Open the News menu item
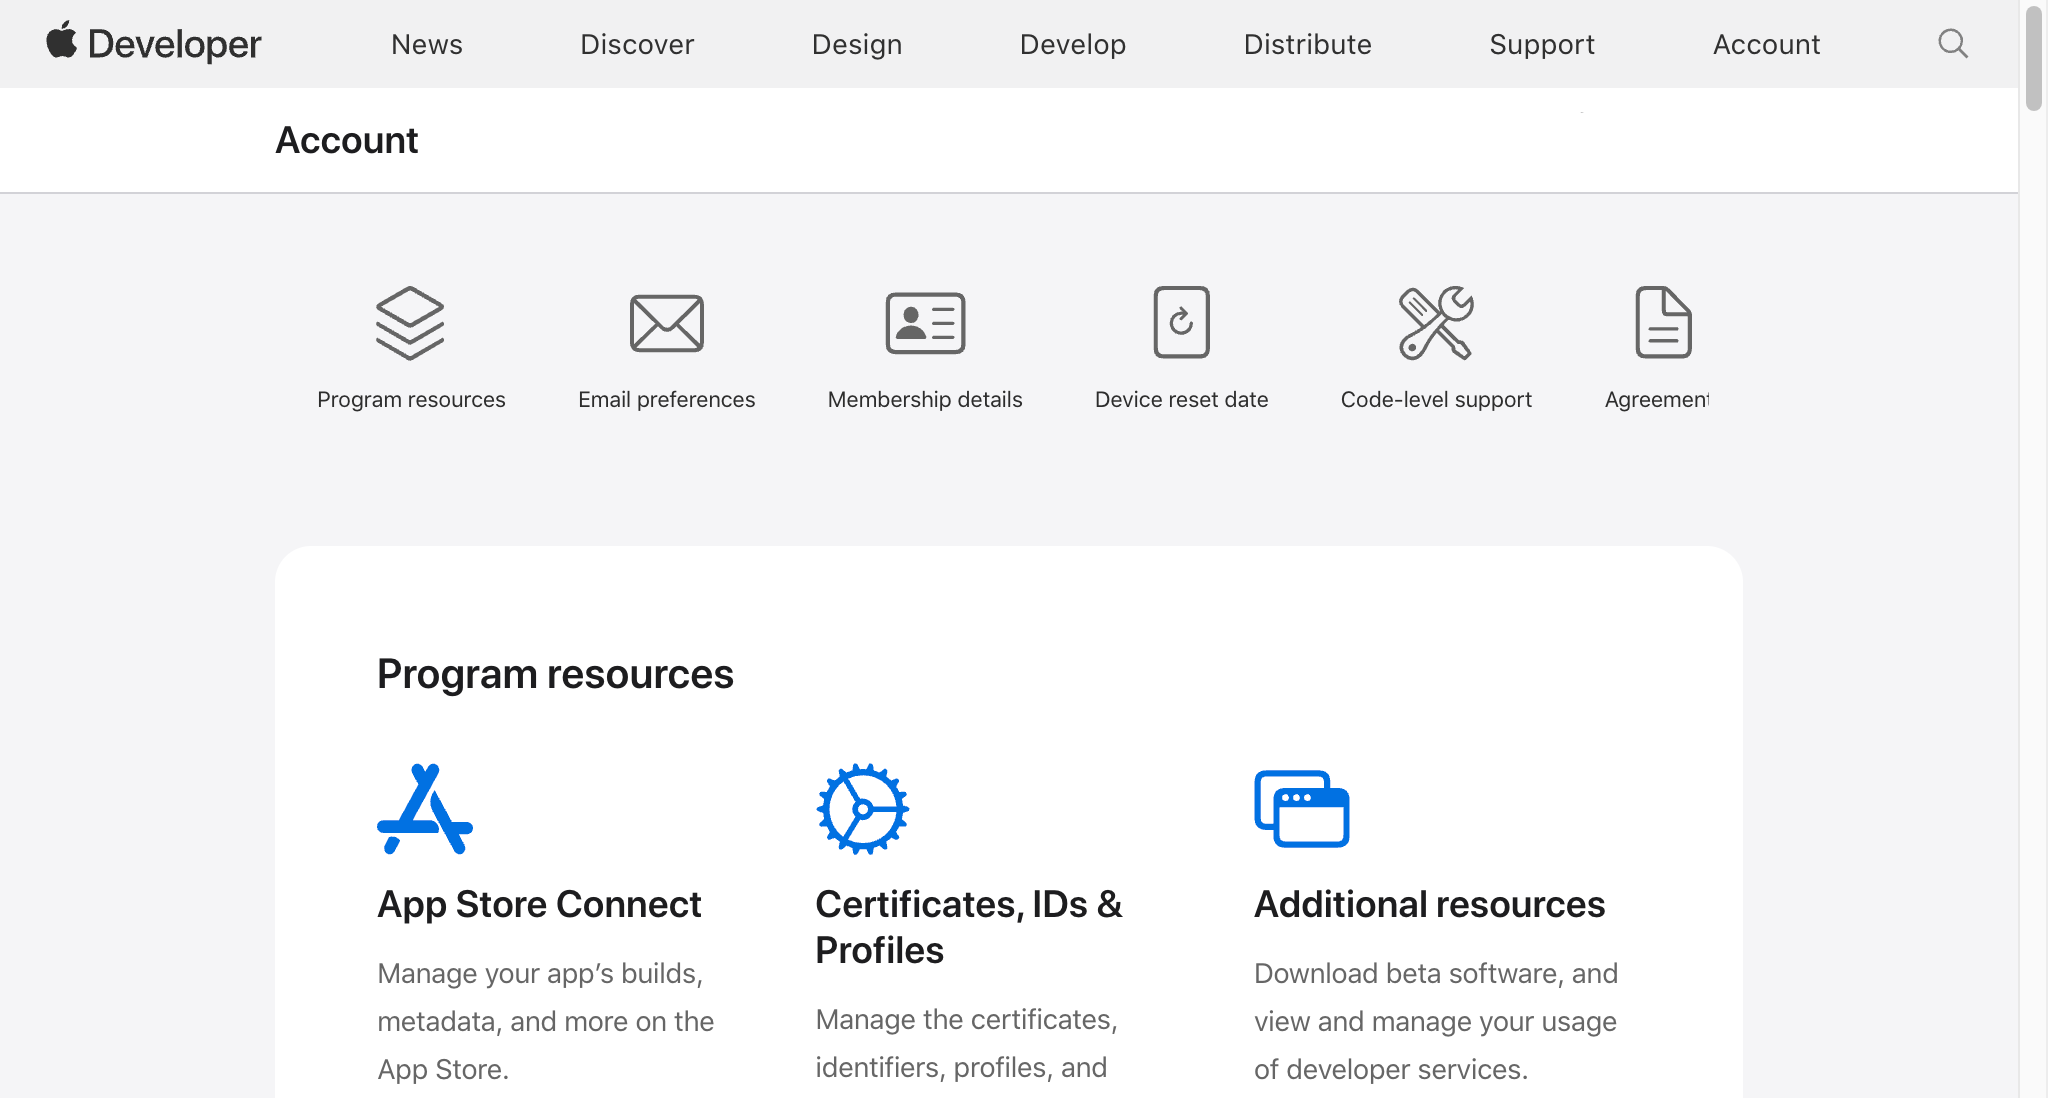This screenshot has height=1098, width=2048. click(x=426, y=44)
